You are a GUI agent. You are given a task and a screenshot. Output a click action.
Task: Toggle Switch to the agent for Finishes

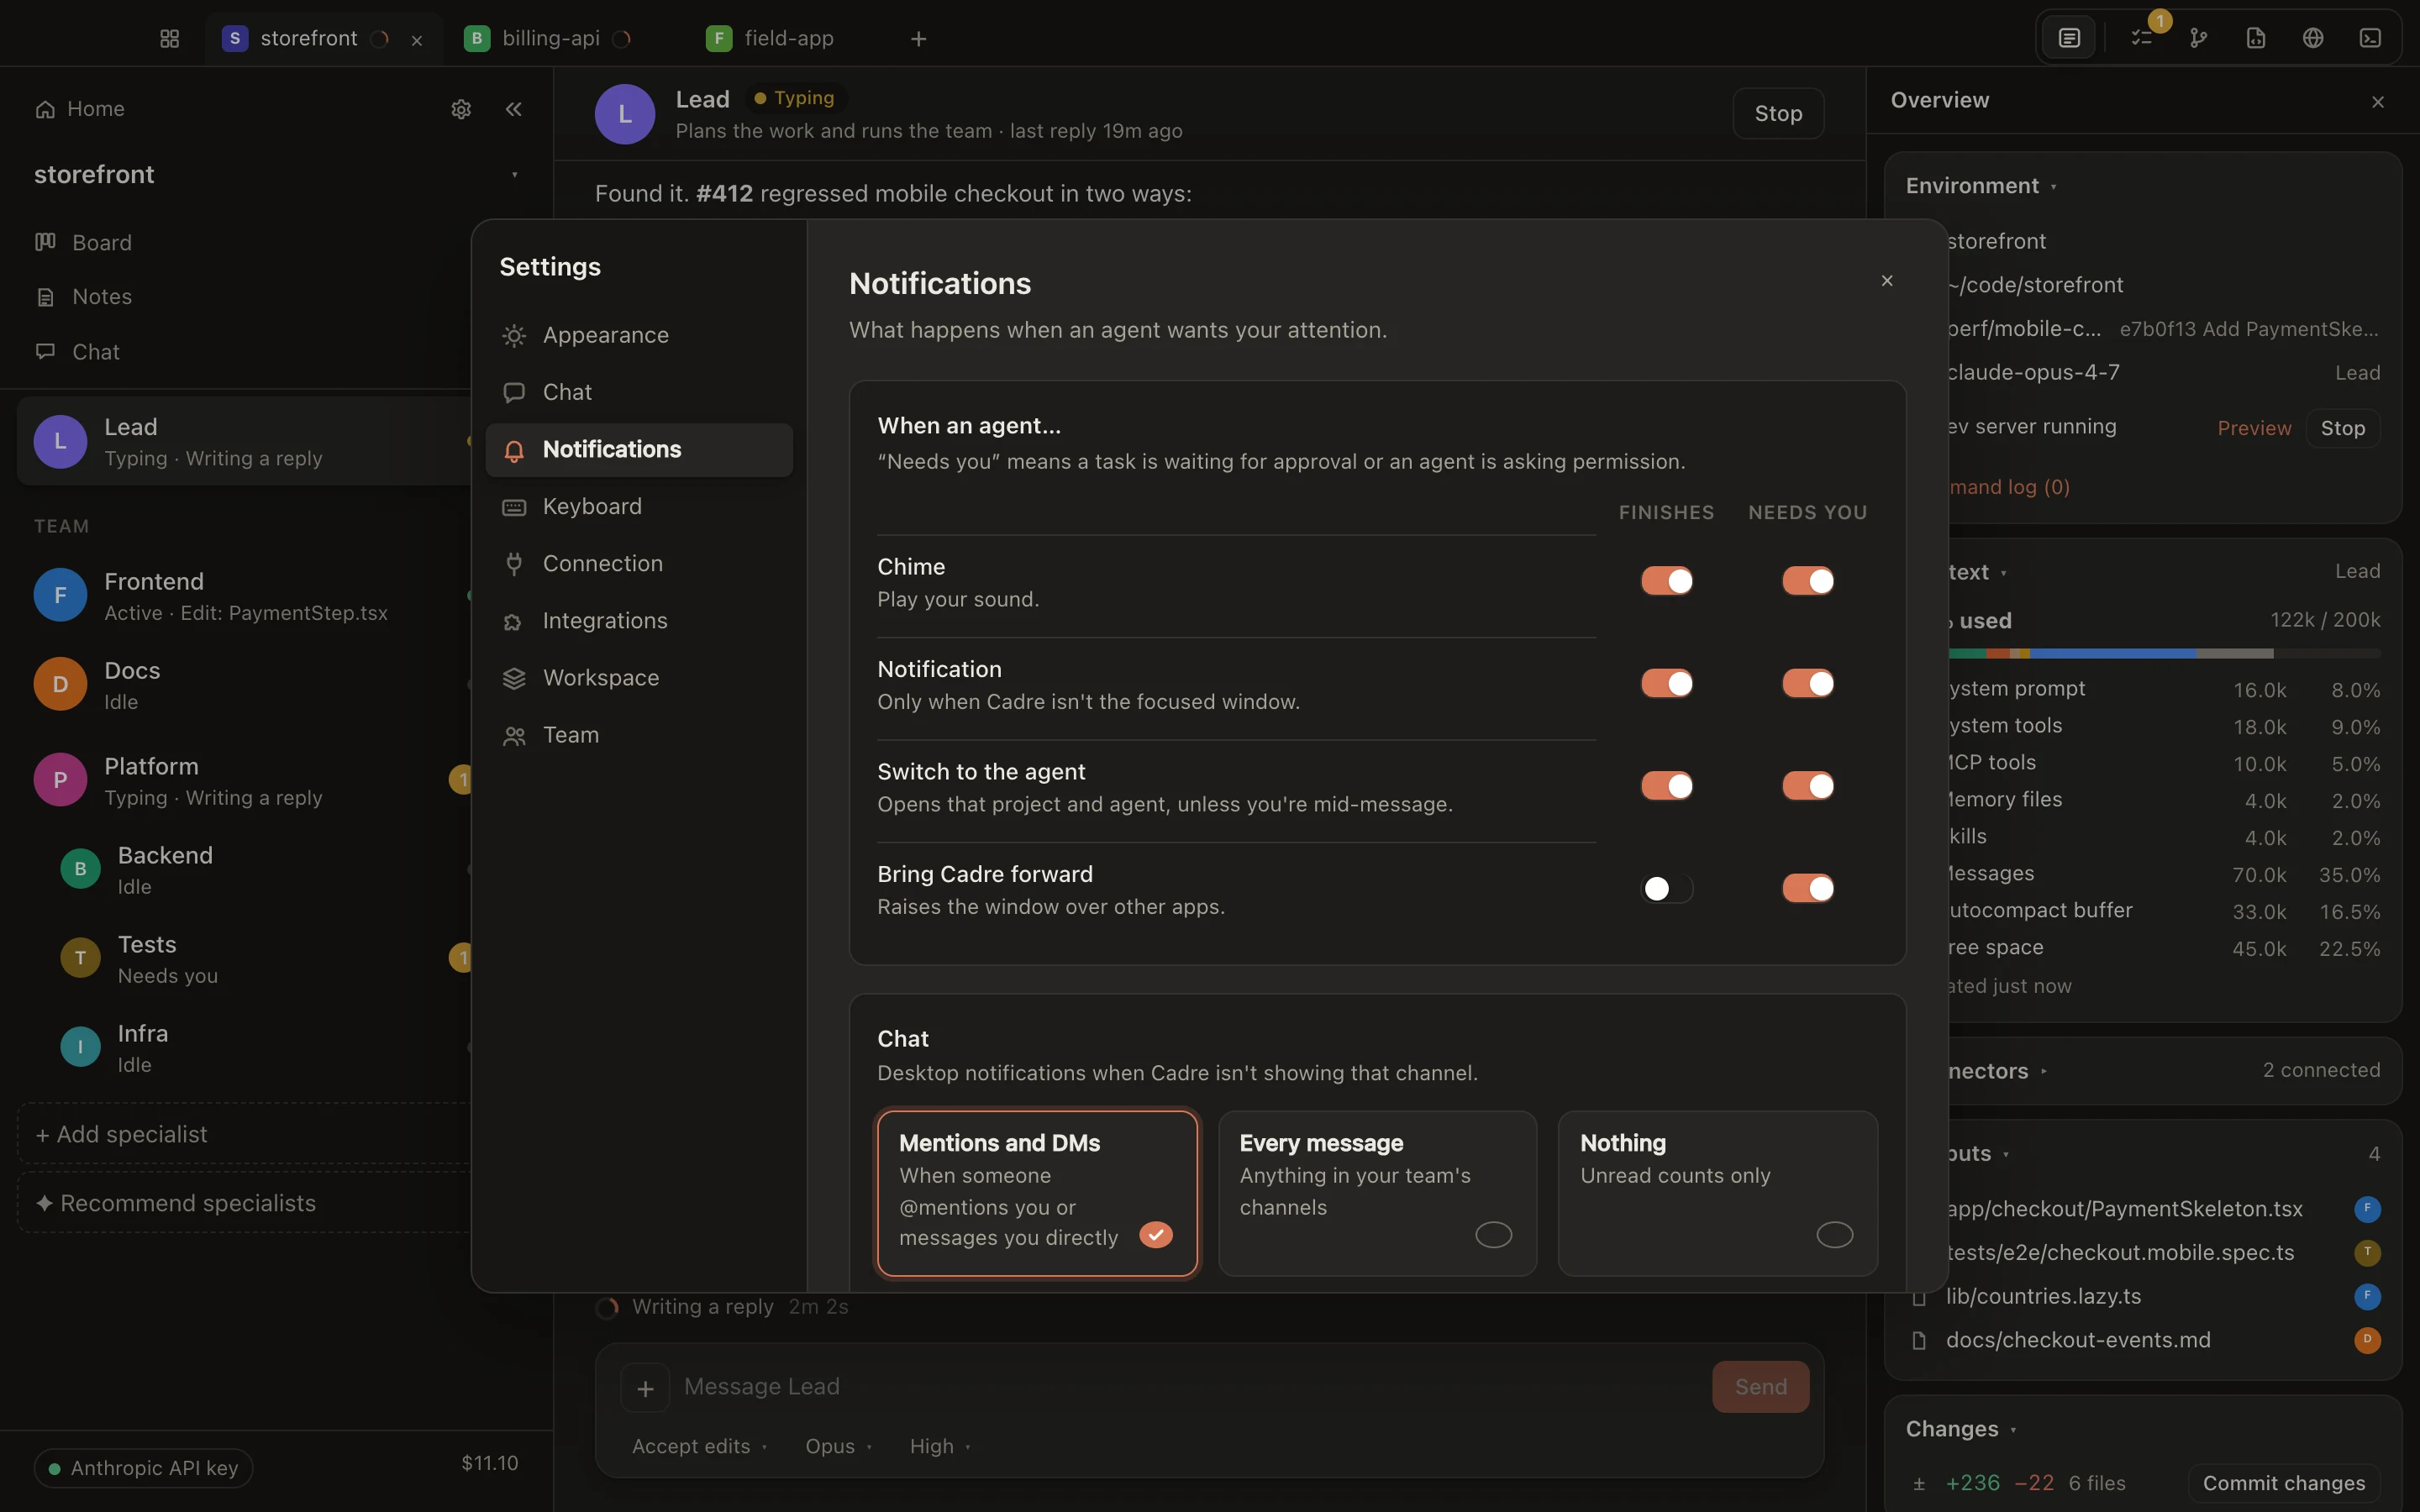pyautogui.click(x=1666, y=786)
